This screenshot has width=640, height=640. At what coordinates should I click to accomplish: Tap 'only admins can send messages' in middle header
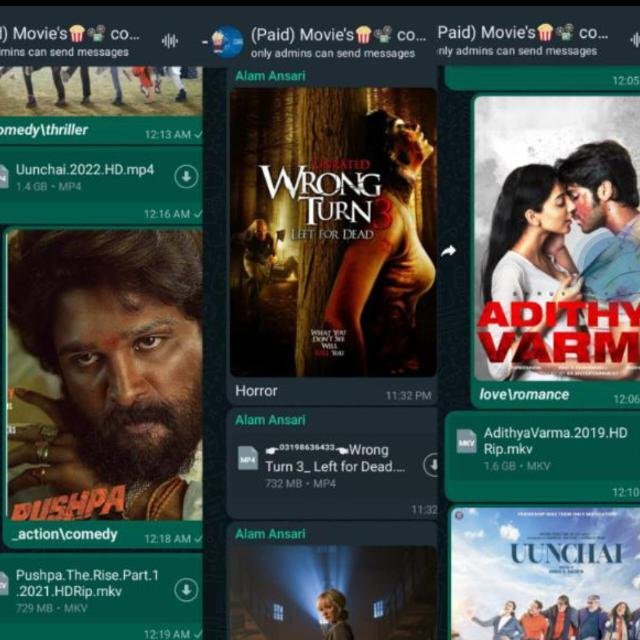tap(333, 53)
